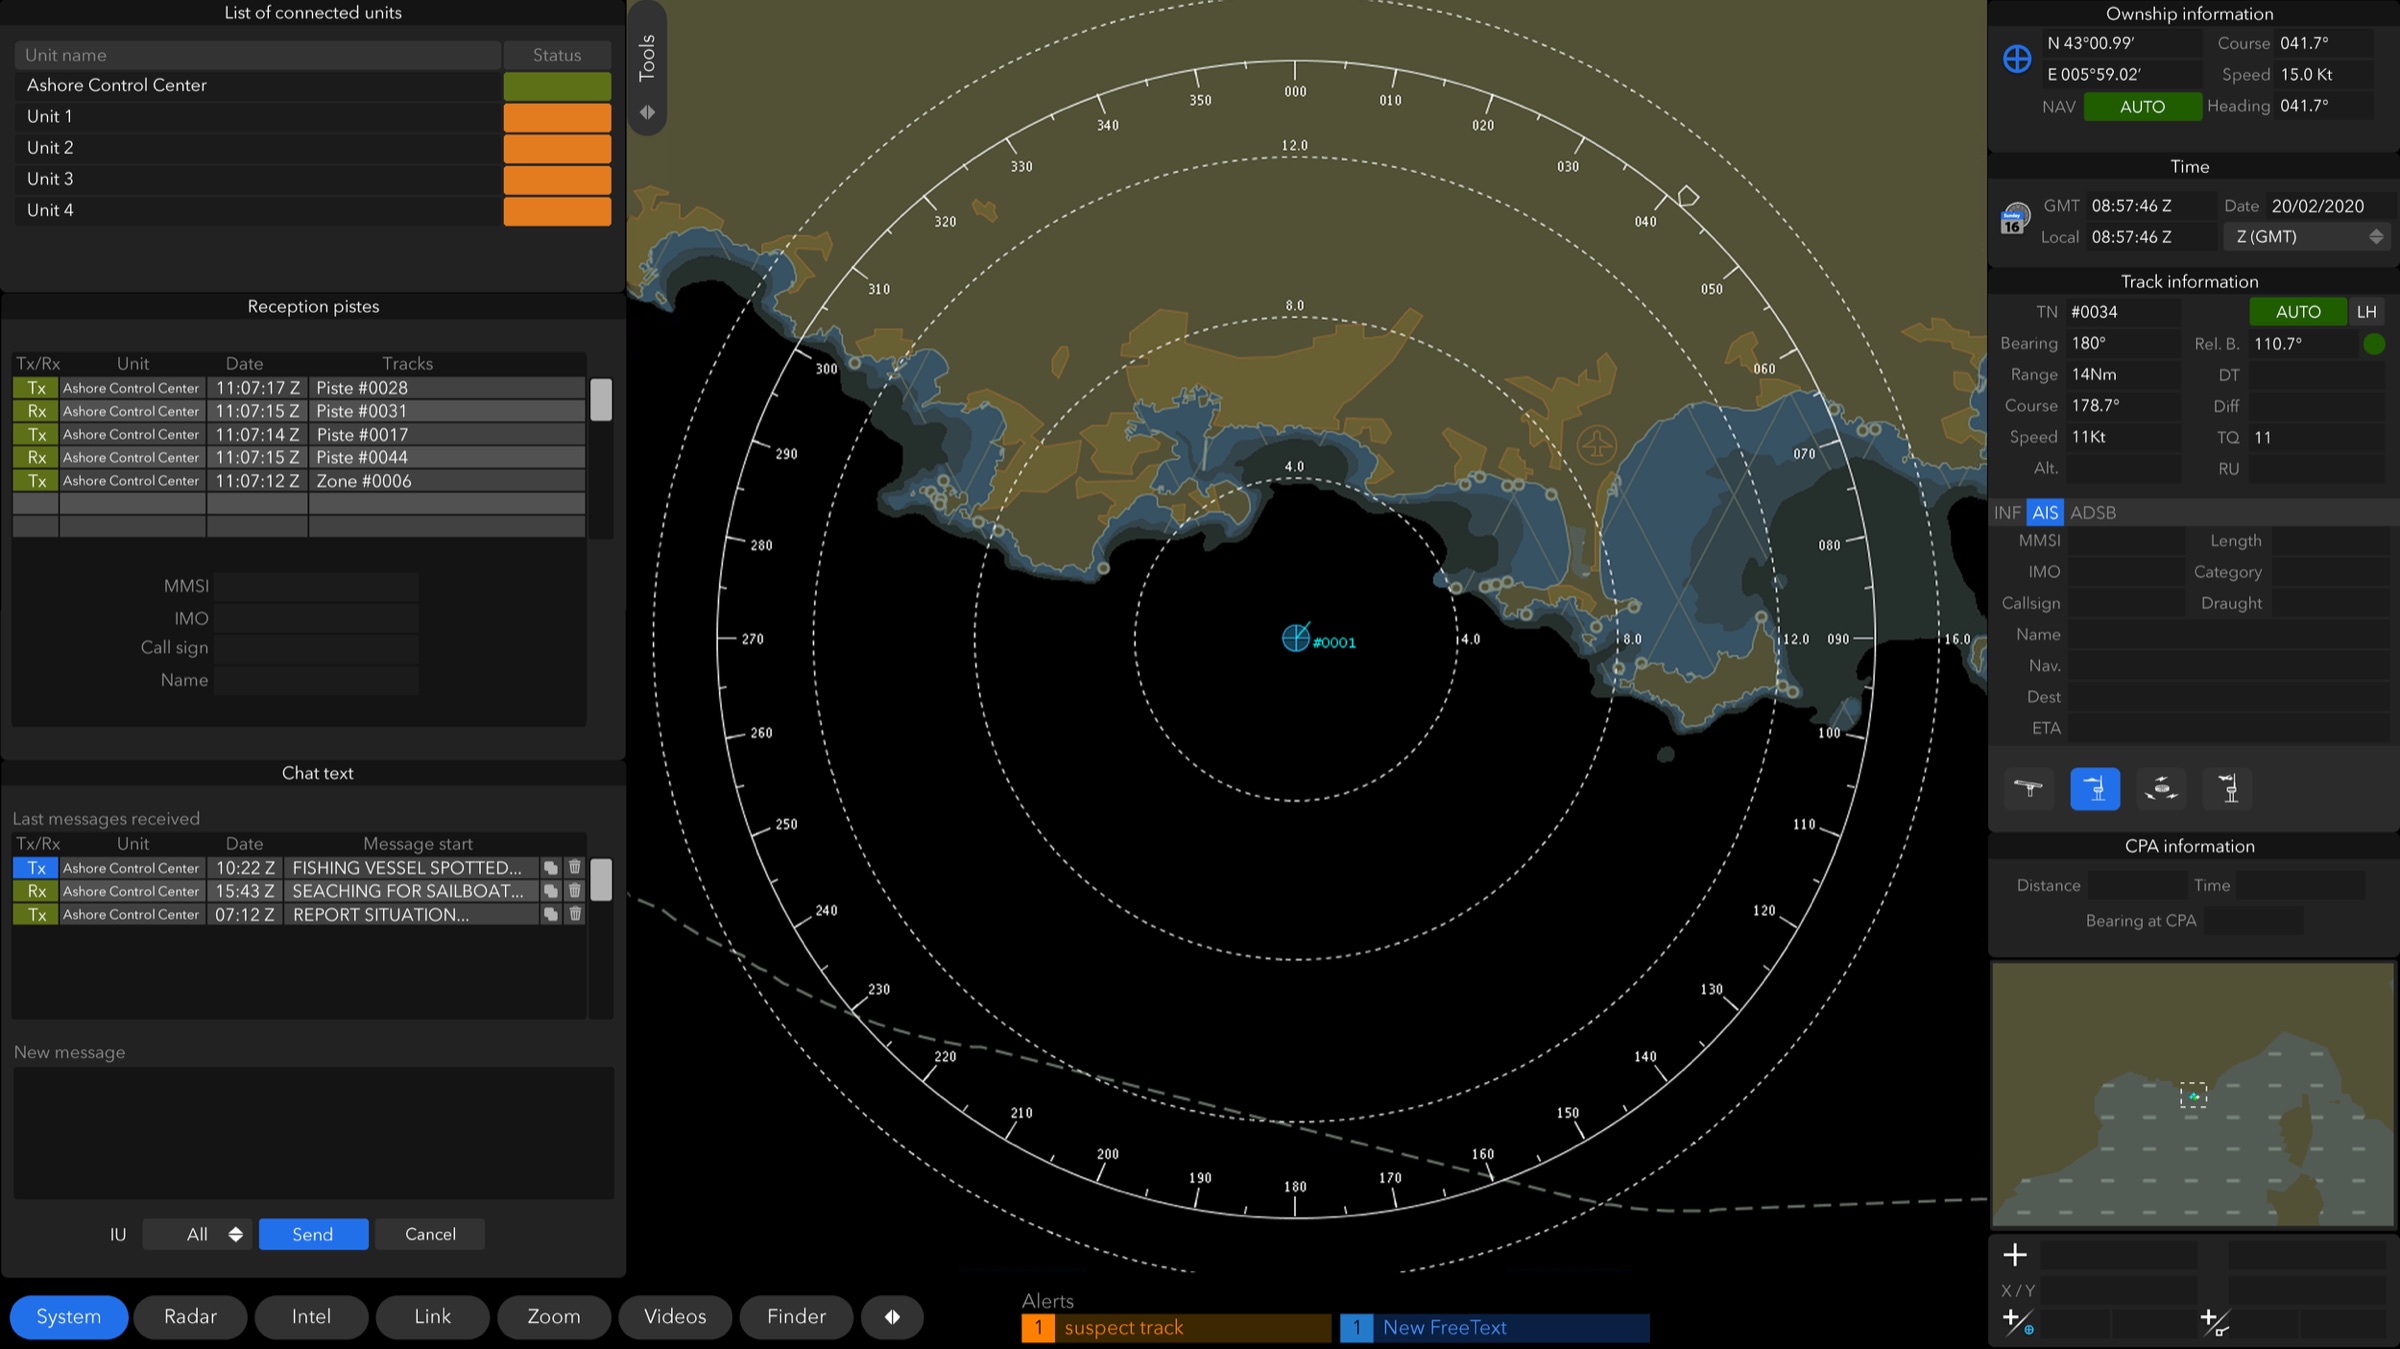This screenshot has height=1349, width=2400.
Task: Click inside the New message text field
Action: (313, 1133)
